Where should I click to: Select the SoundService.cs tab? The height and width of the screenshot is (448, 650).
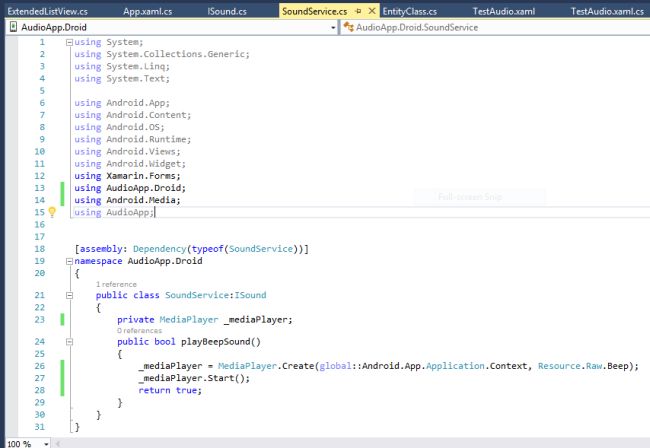315,11
